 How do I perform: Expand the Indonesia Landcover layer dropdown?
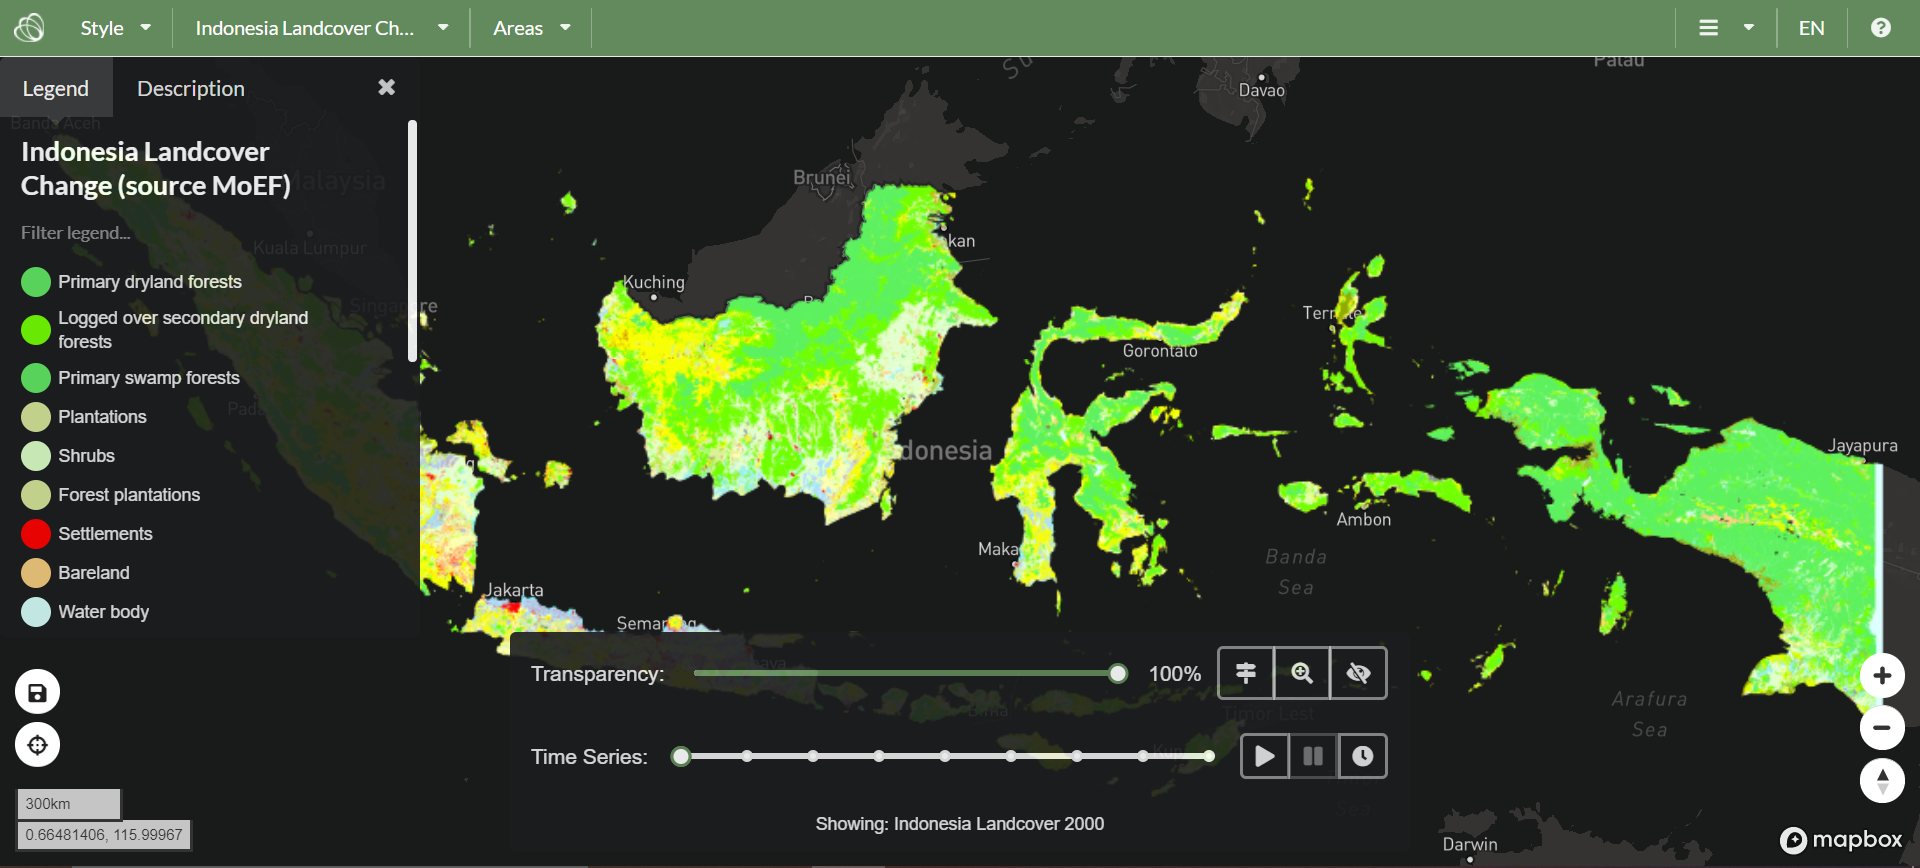click(321, 28)
